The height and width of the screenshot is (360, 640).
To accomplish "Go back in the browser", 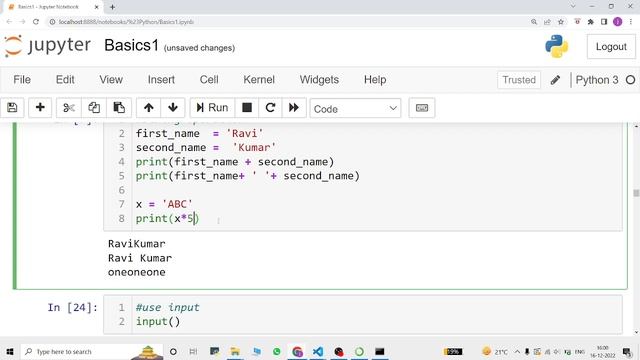I will pyautogui.click(x=9, y=22).
